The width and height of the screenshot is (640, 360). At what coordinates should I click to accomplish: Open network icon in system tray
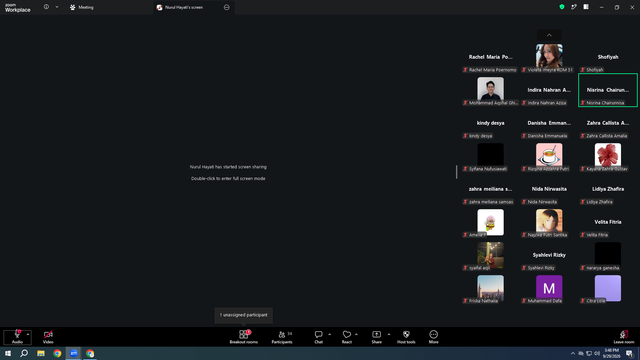point(589,353)
